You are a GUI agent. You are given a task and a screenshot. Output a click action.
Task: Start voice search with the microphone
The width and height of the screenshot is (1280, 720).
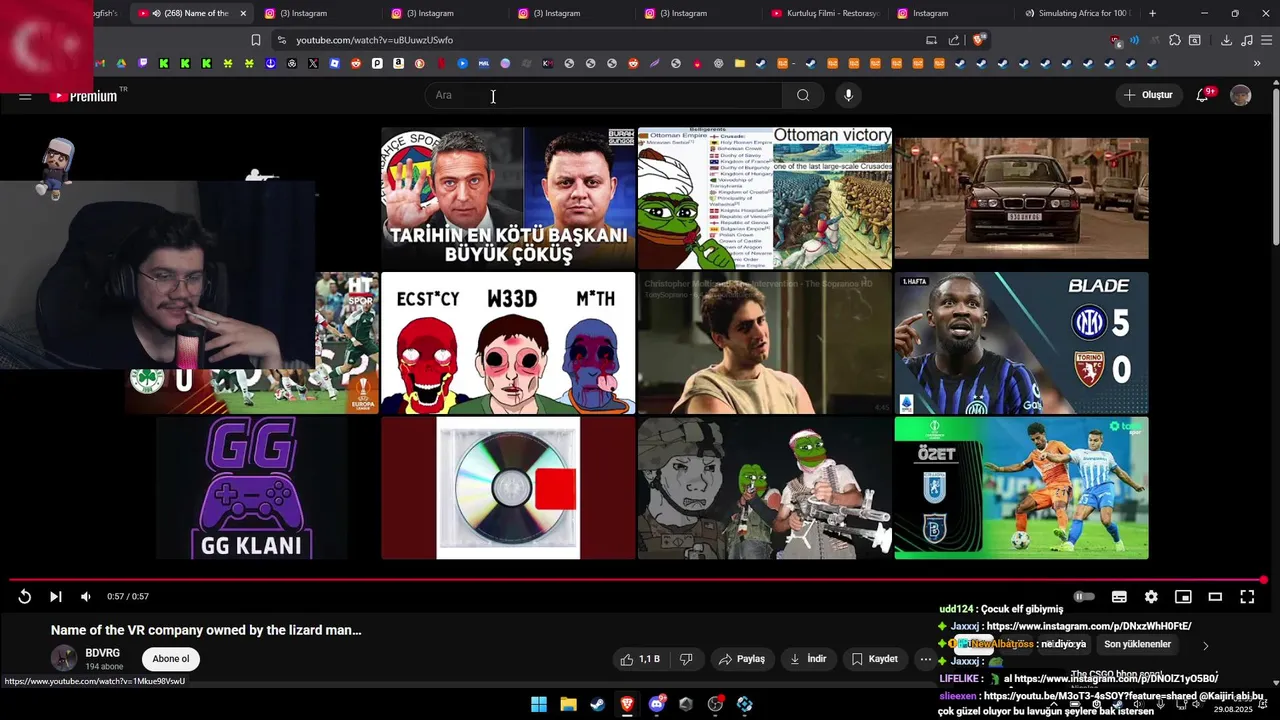tap(848, 95)
